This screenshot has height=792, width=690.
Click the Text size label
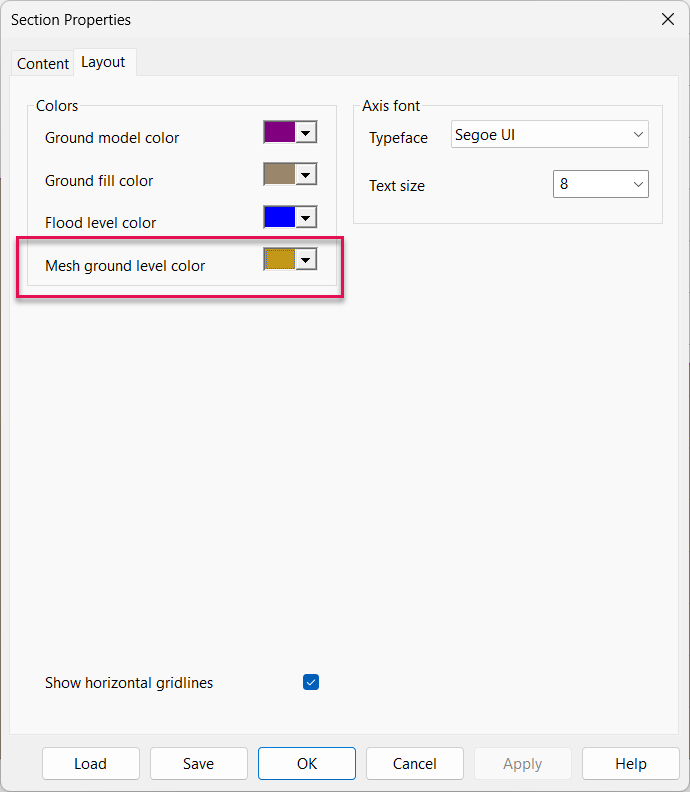(397, 186)
